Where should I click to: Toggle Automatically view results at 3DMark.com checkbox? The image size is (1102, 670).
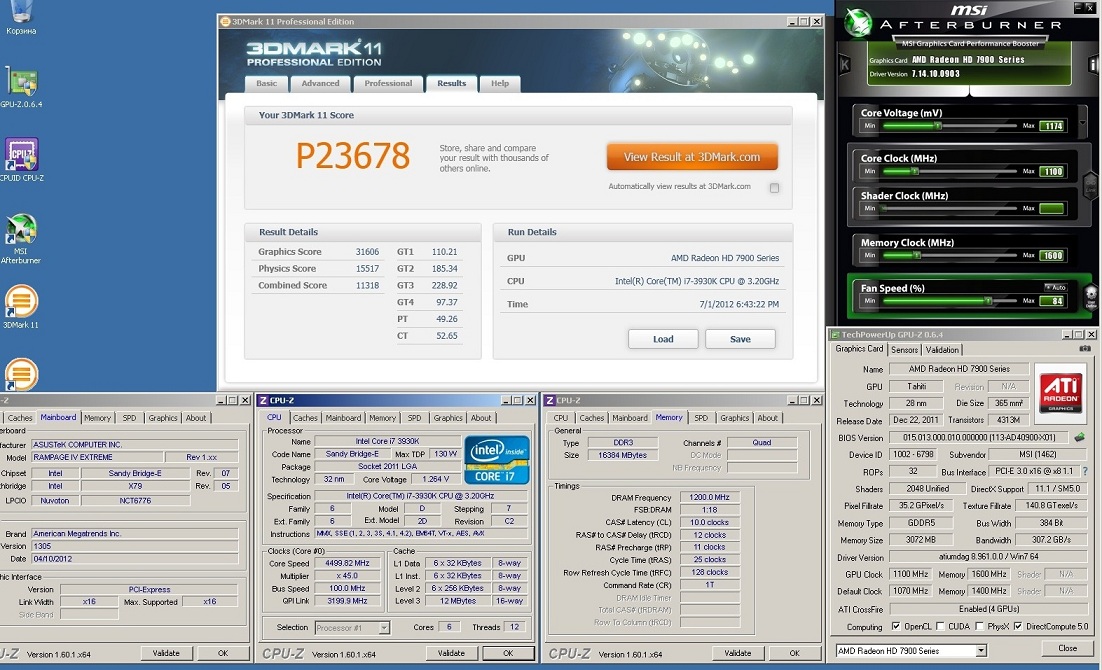point(774,188)
